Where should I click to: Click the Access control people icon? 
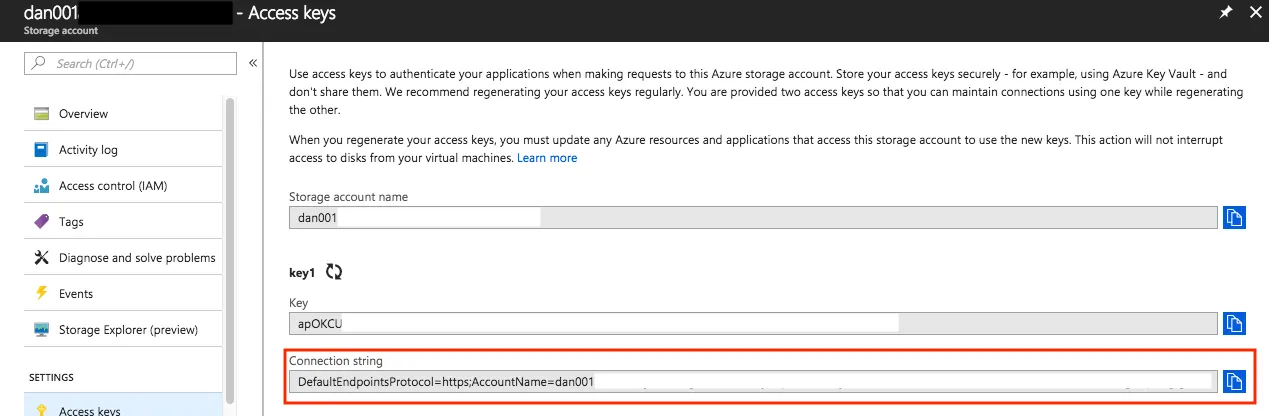(42, 186)
